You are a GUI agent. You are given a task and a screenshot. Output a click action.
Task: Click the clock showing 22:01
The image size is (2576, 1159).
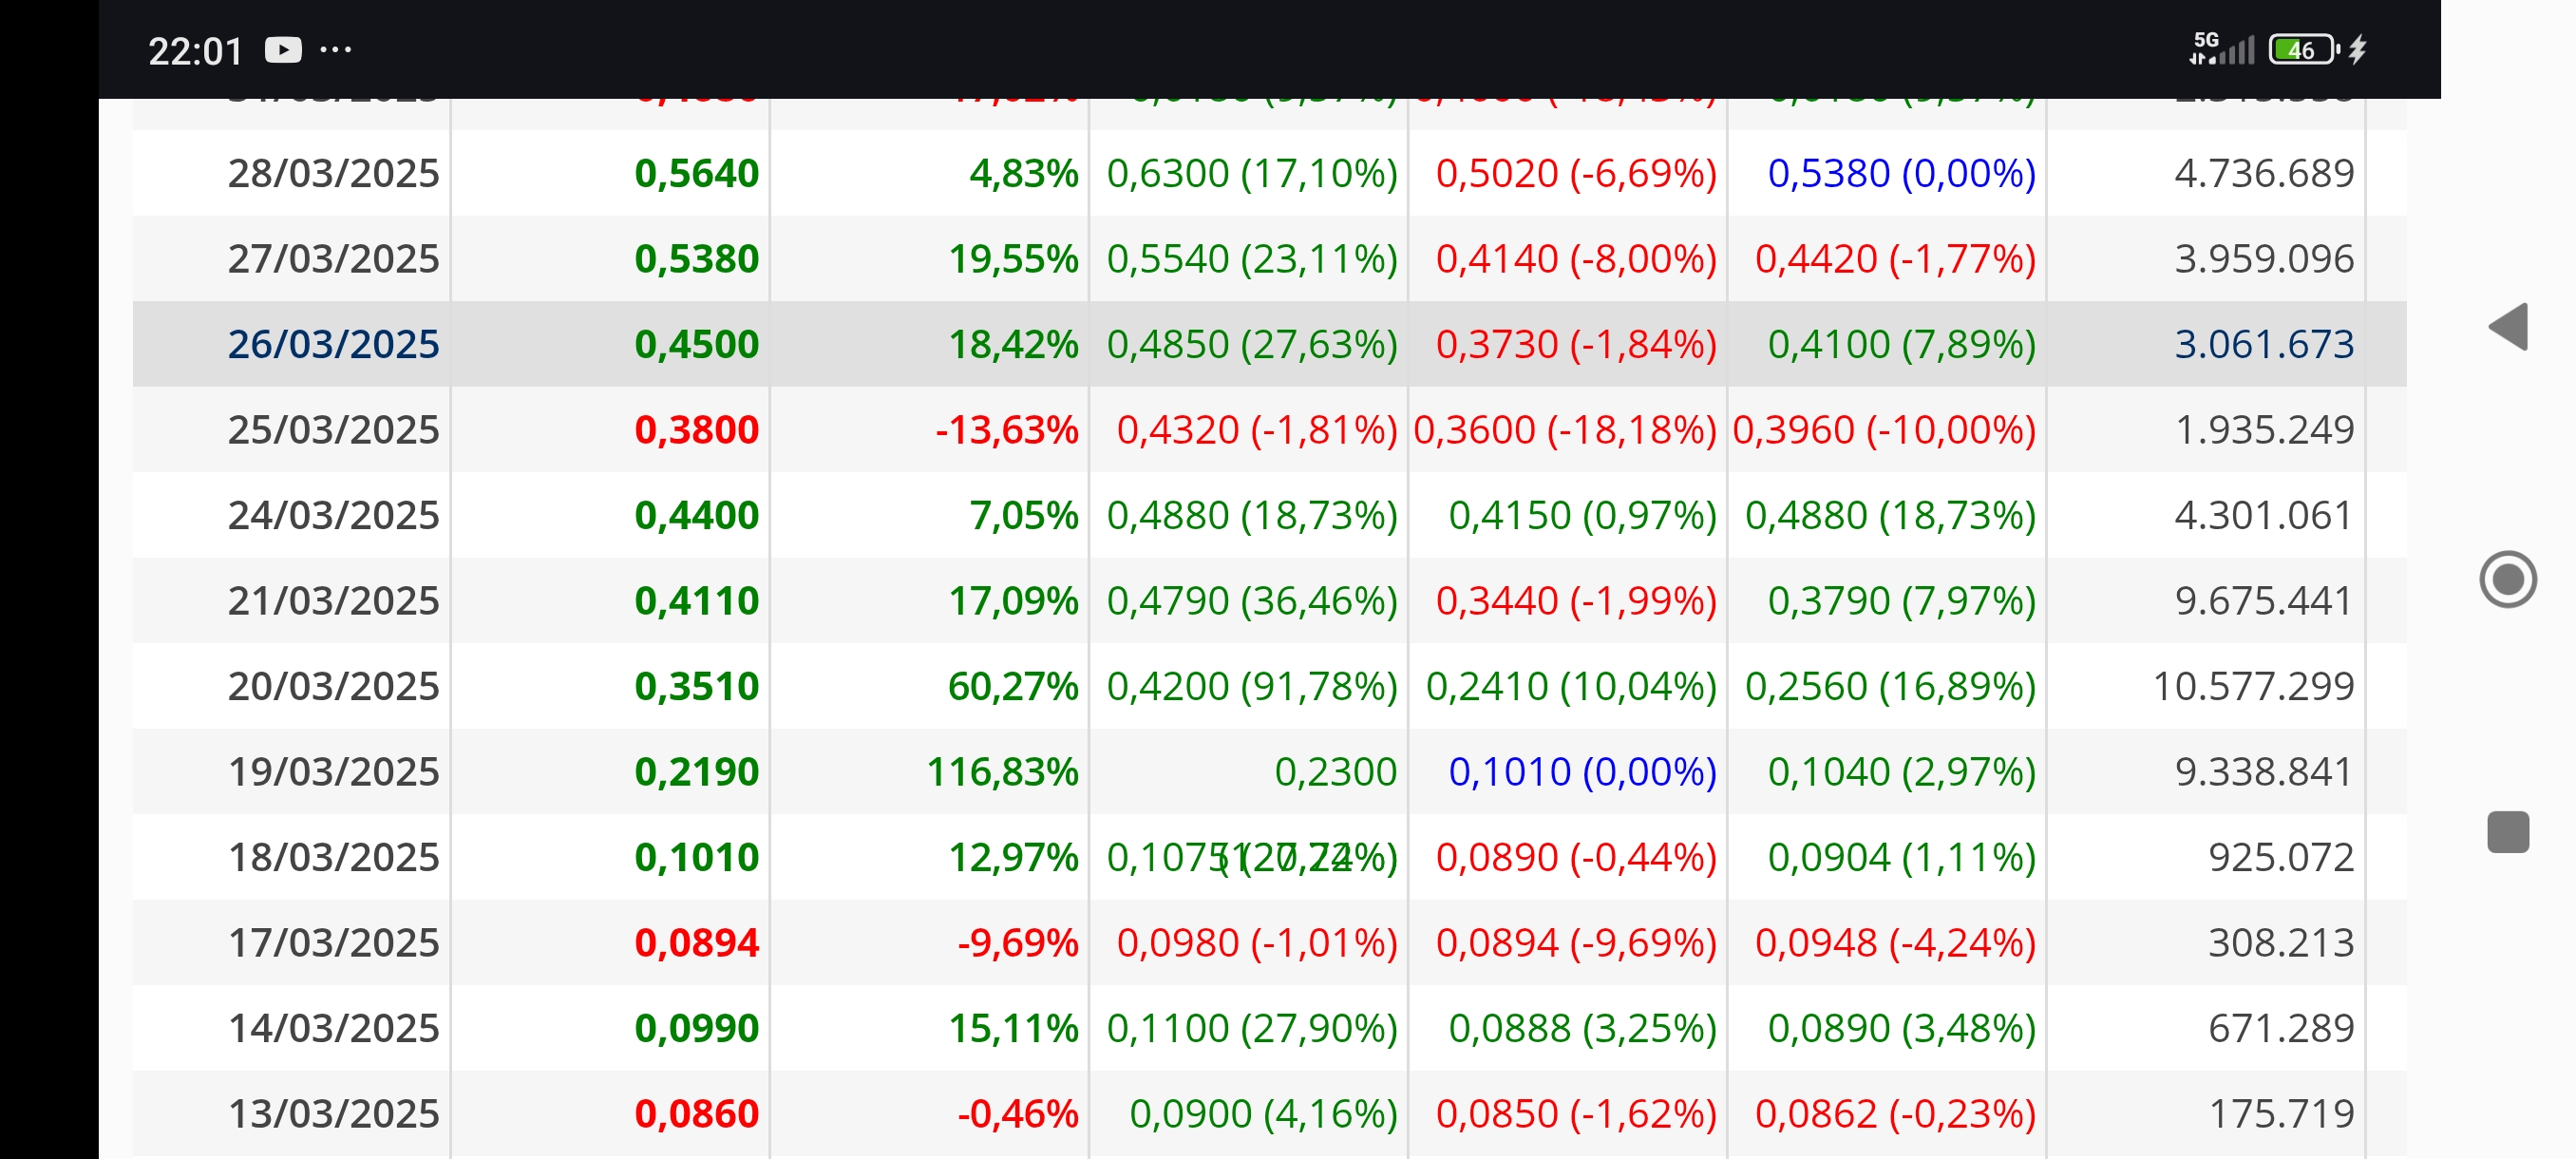point(196,51)
